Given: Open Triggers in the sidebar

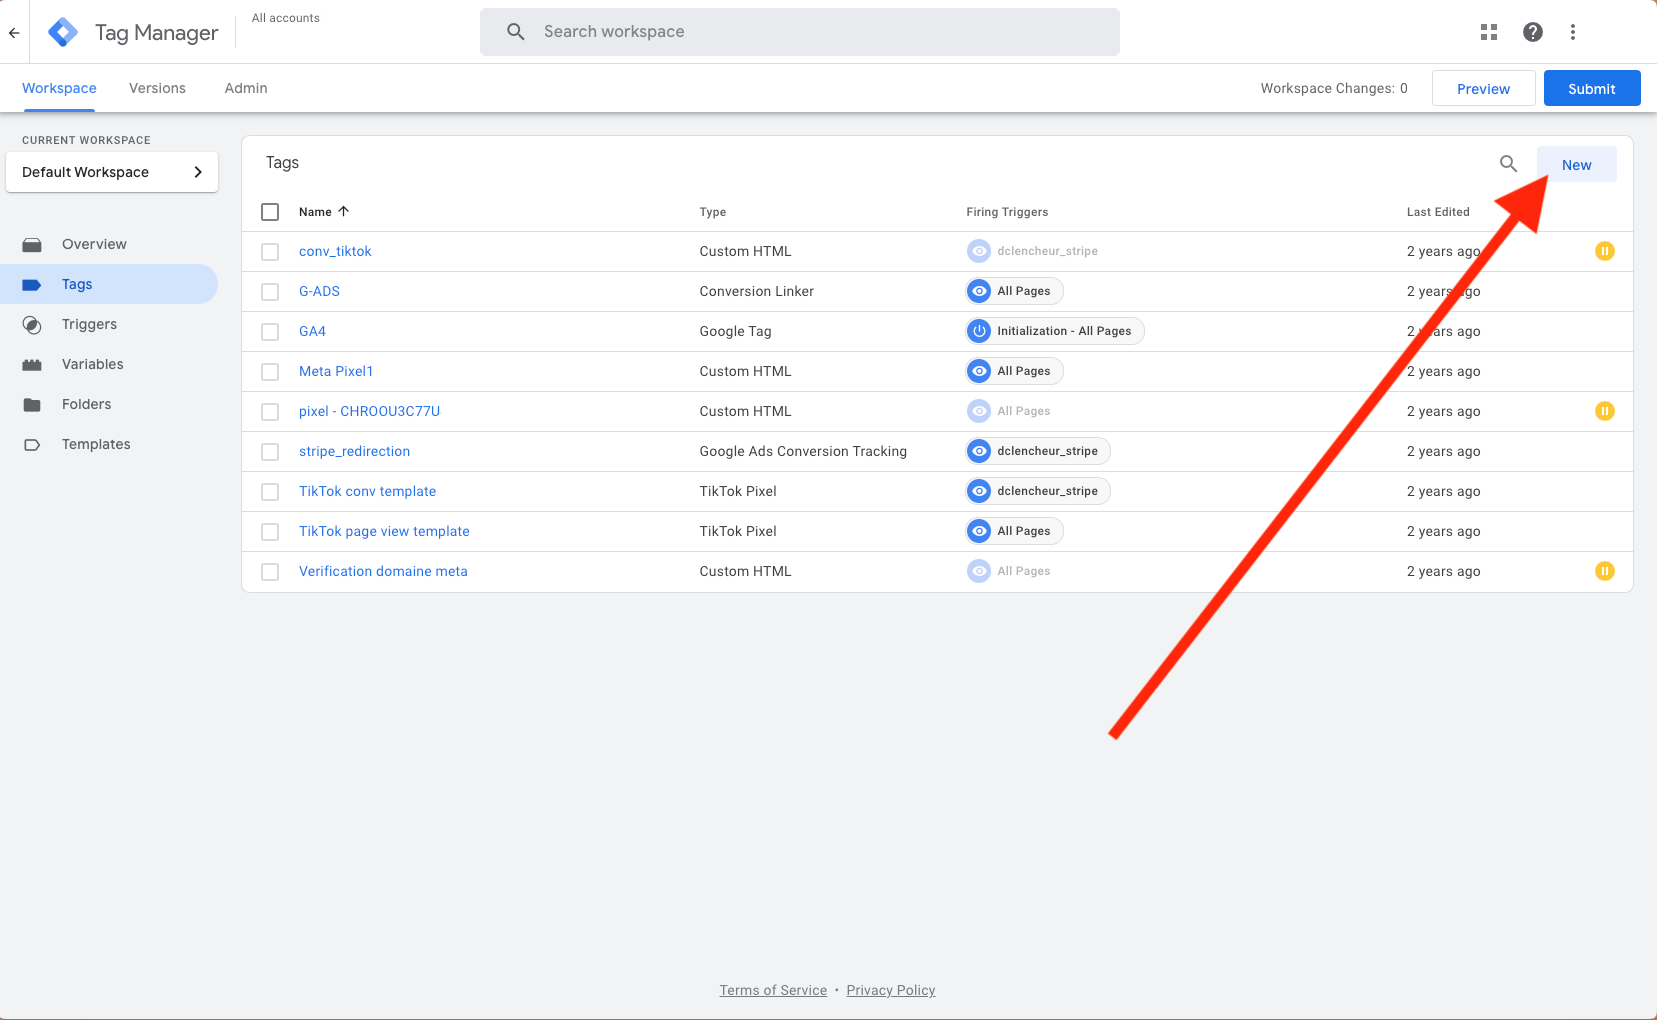Looking at the screenshot, I should tap(109, 324).
